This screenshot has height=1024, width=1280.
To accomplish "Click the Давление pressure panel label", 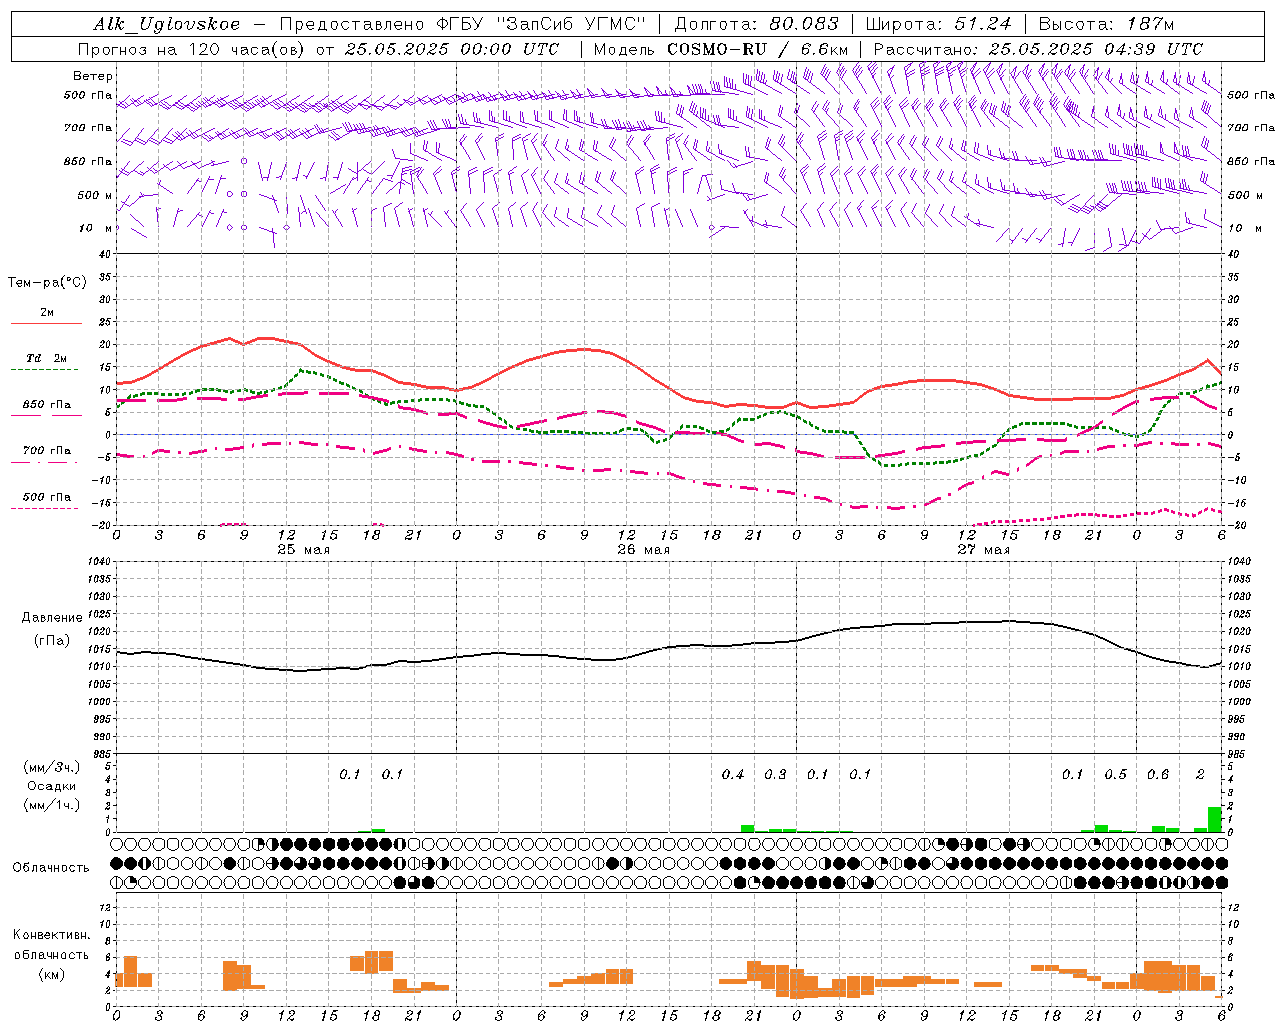I will coord(52,618).
